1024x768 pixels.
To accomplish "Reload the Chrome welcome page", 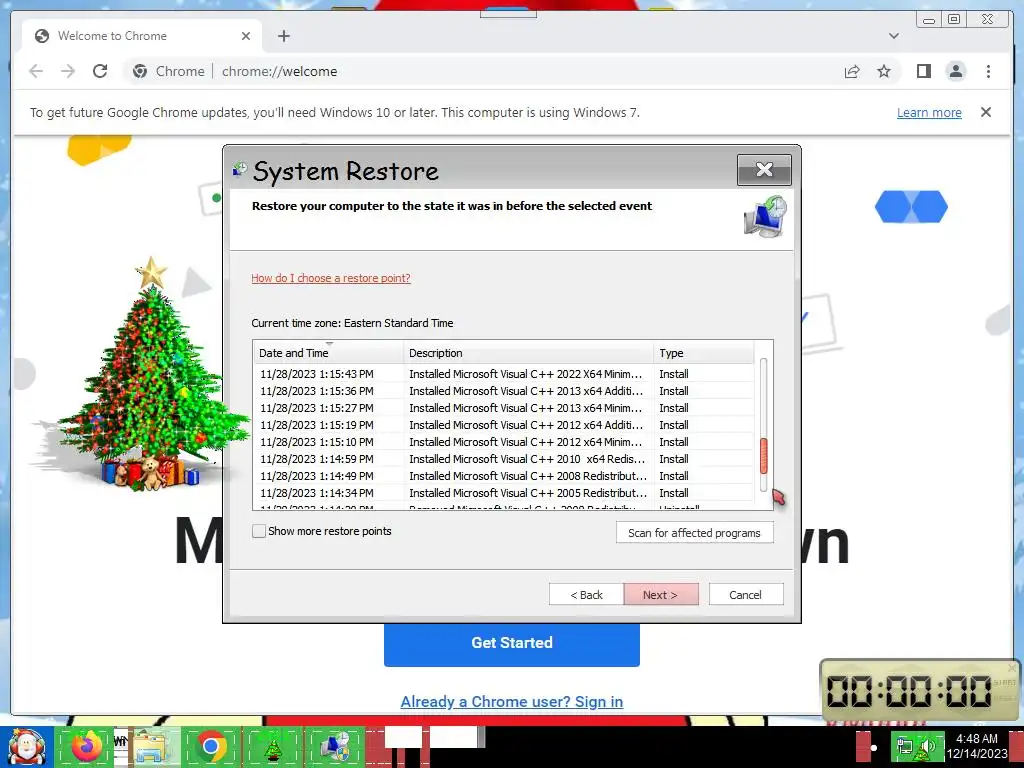I will click(100, 71).
